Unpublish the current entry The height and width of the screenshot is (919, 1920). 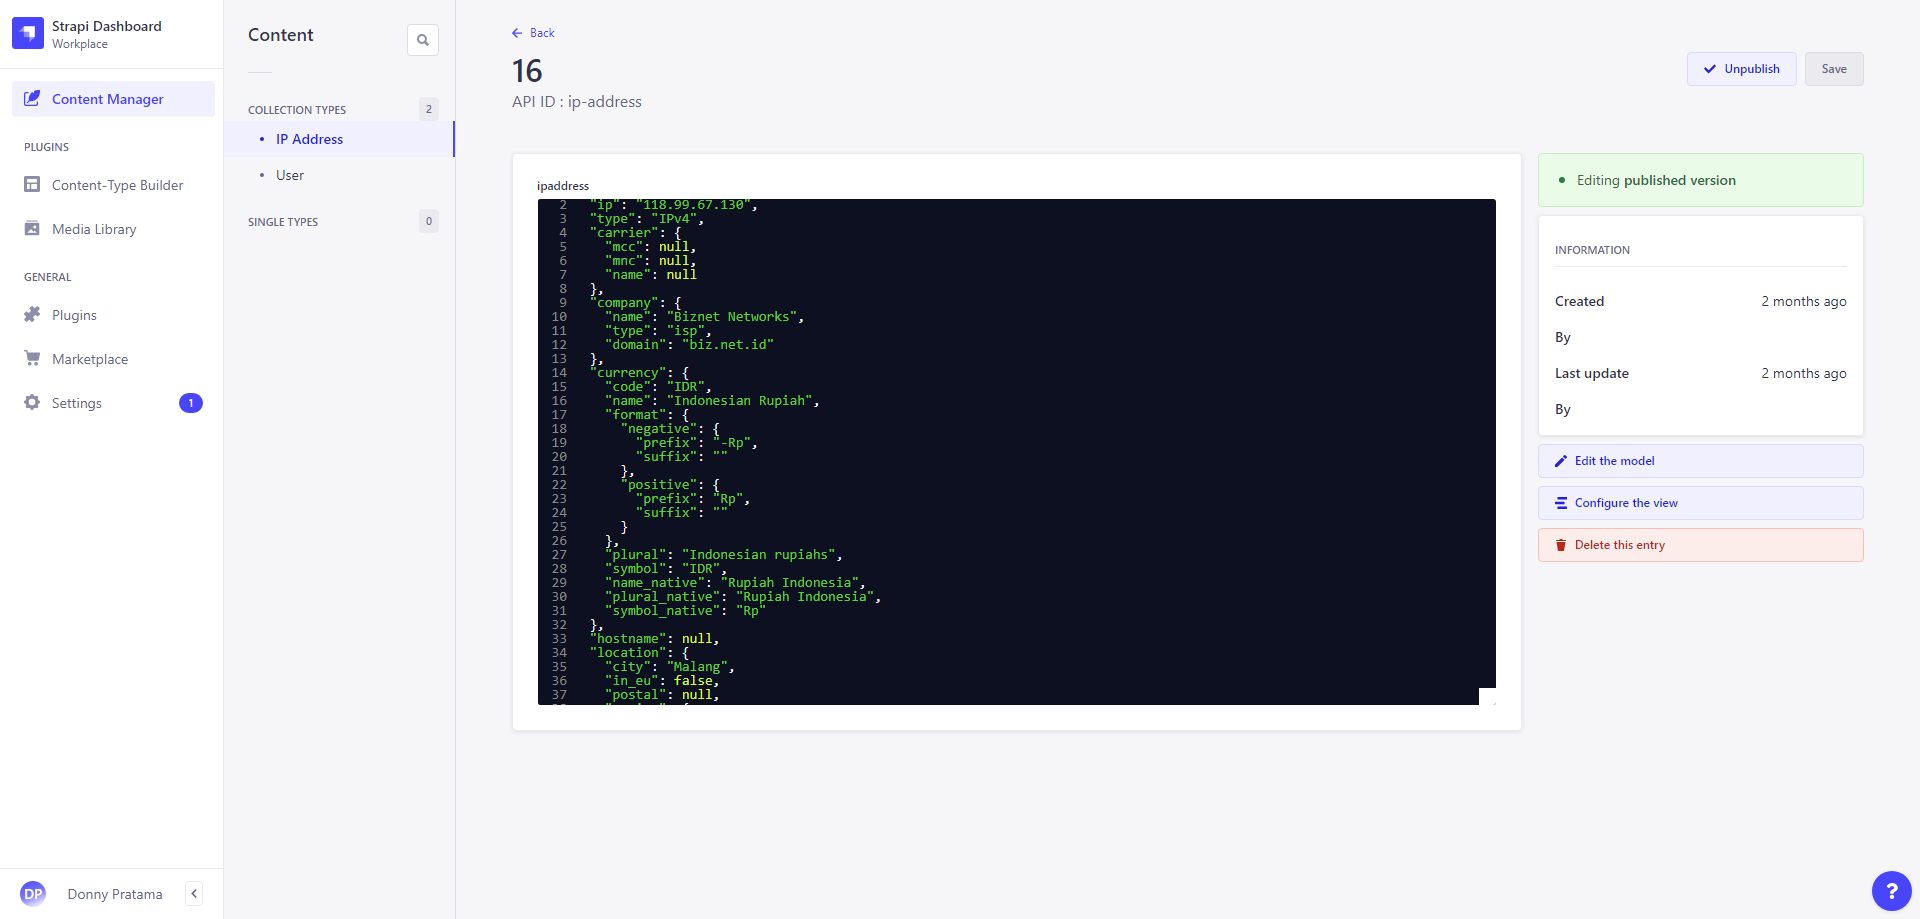click(1741, 69)
